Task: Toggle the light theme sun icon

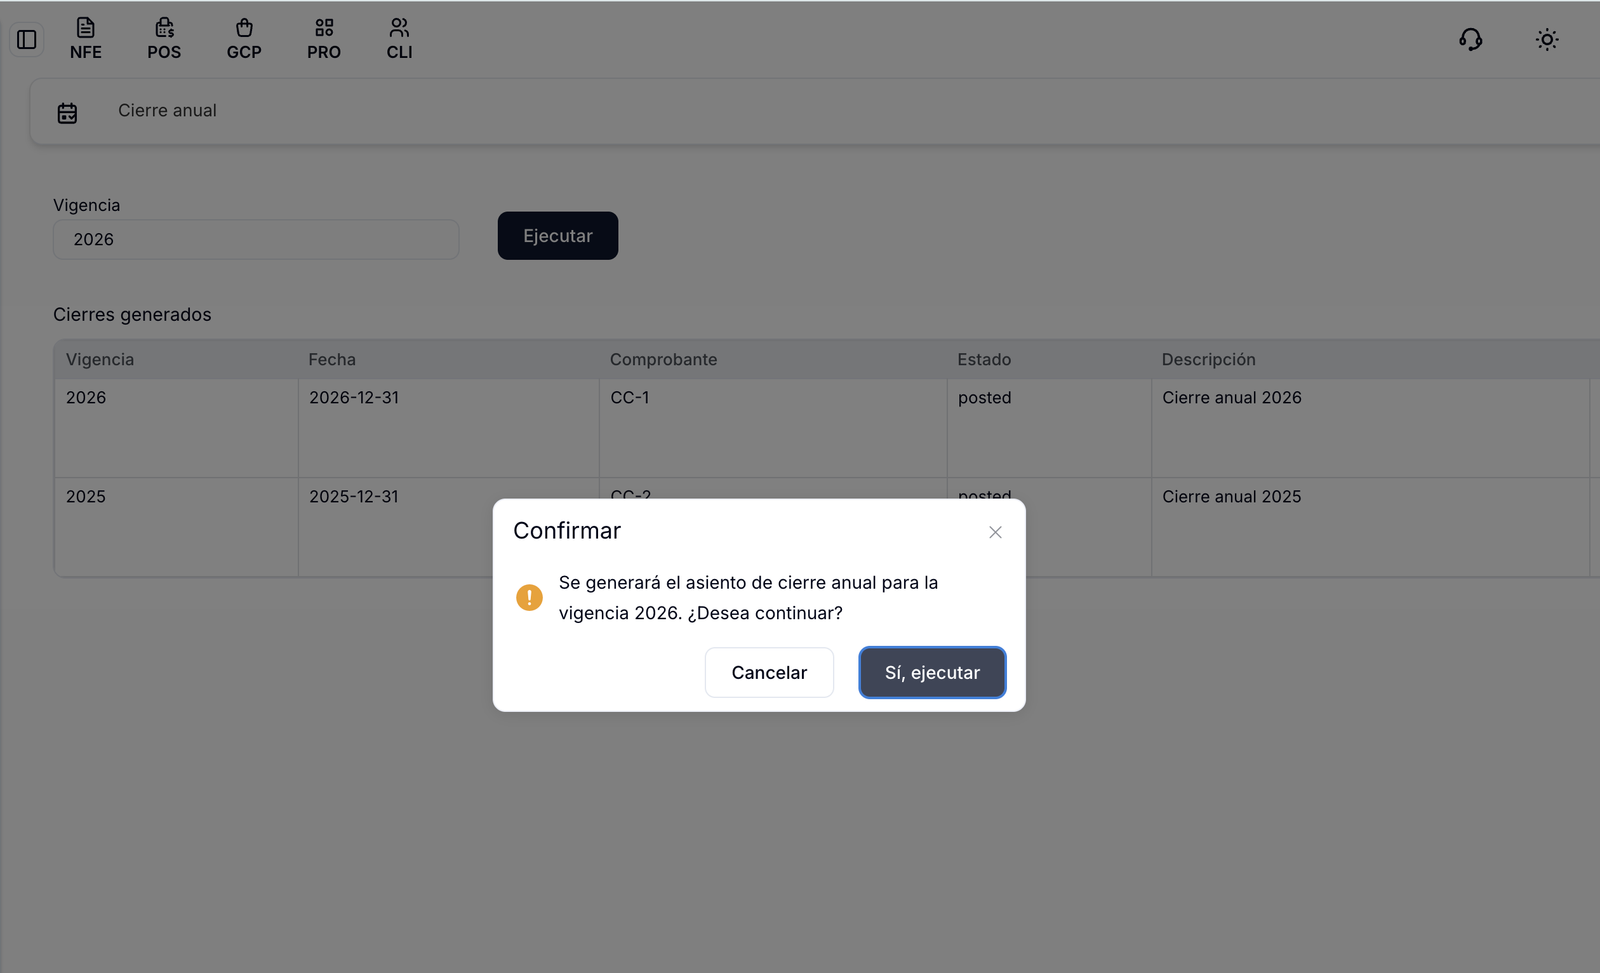Action: pyautogui.click(x=1547, y=40)
